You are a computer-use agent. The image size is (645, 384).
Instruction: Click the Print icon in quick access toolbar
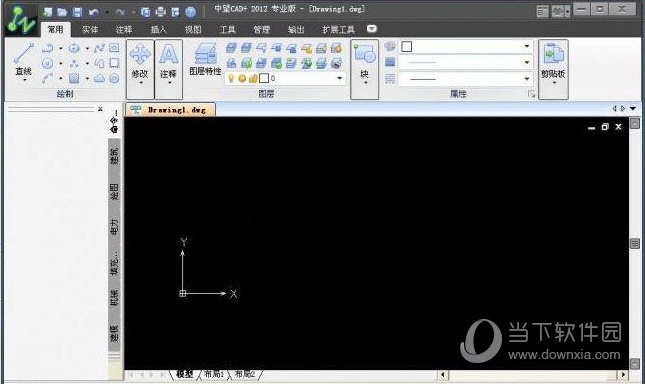click(x=160, y=12)
